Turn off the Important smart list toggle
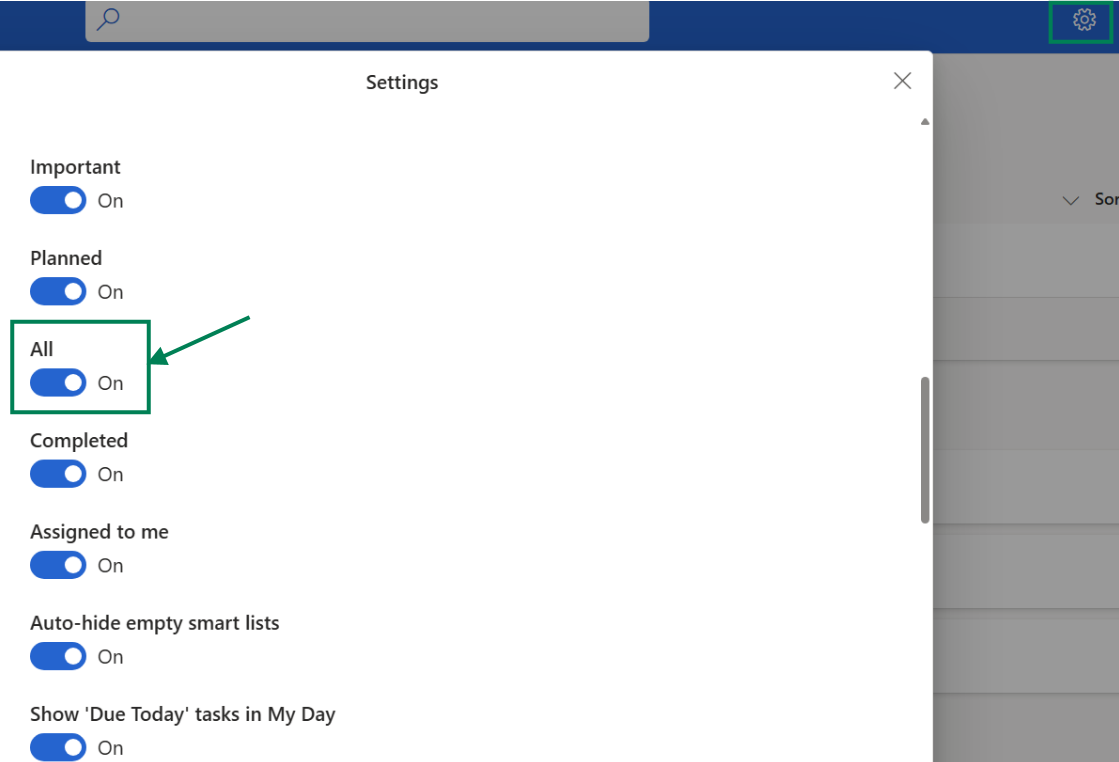Image resolution: width=1119 pixels, height=762 pixels. [x=58, y=200]
